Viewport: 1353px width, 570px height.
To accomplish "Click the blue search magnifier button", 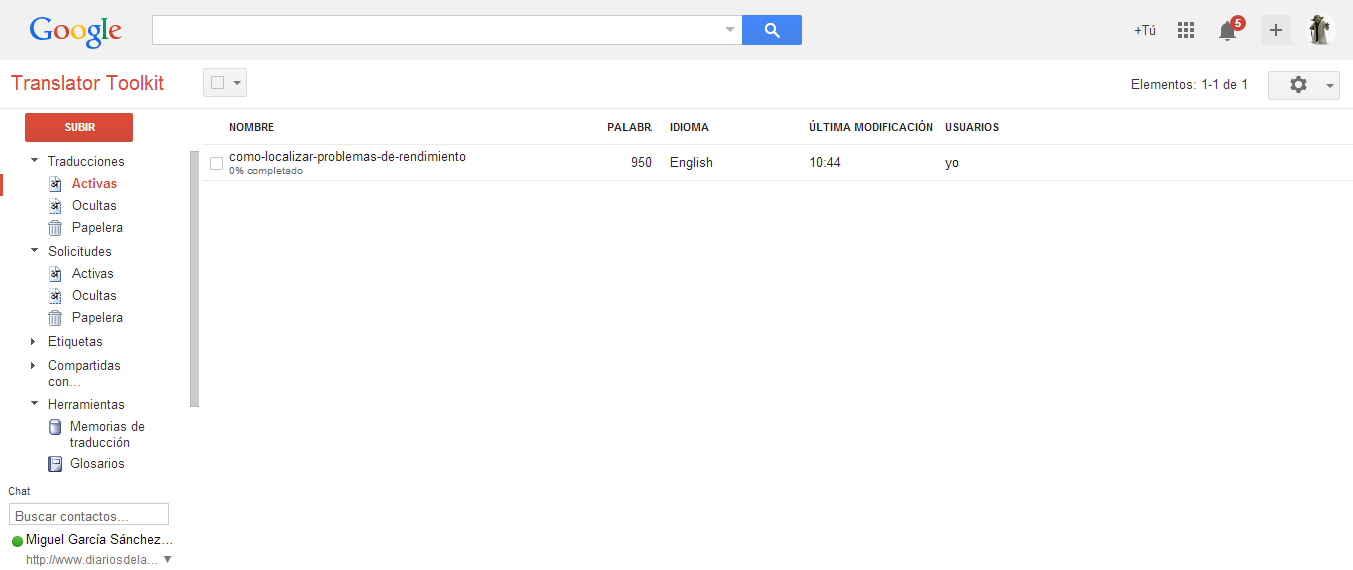I will [772, 30].
